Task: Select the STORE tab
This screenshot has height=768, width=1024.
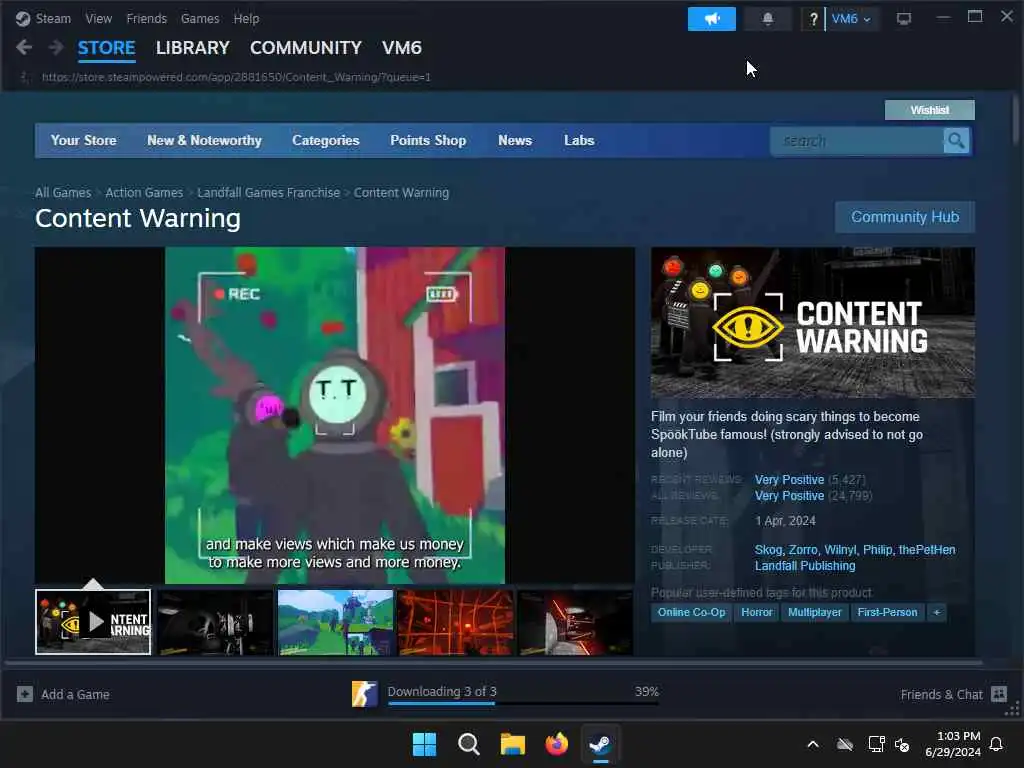Action: [x=106, y=48]
